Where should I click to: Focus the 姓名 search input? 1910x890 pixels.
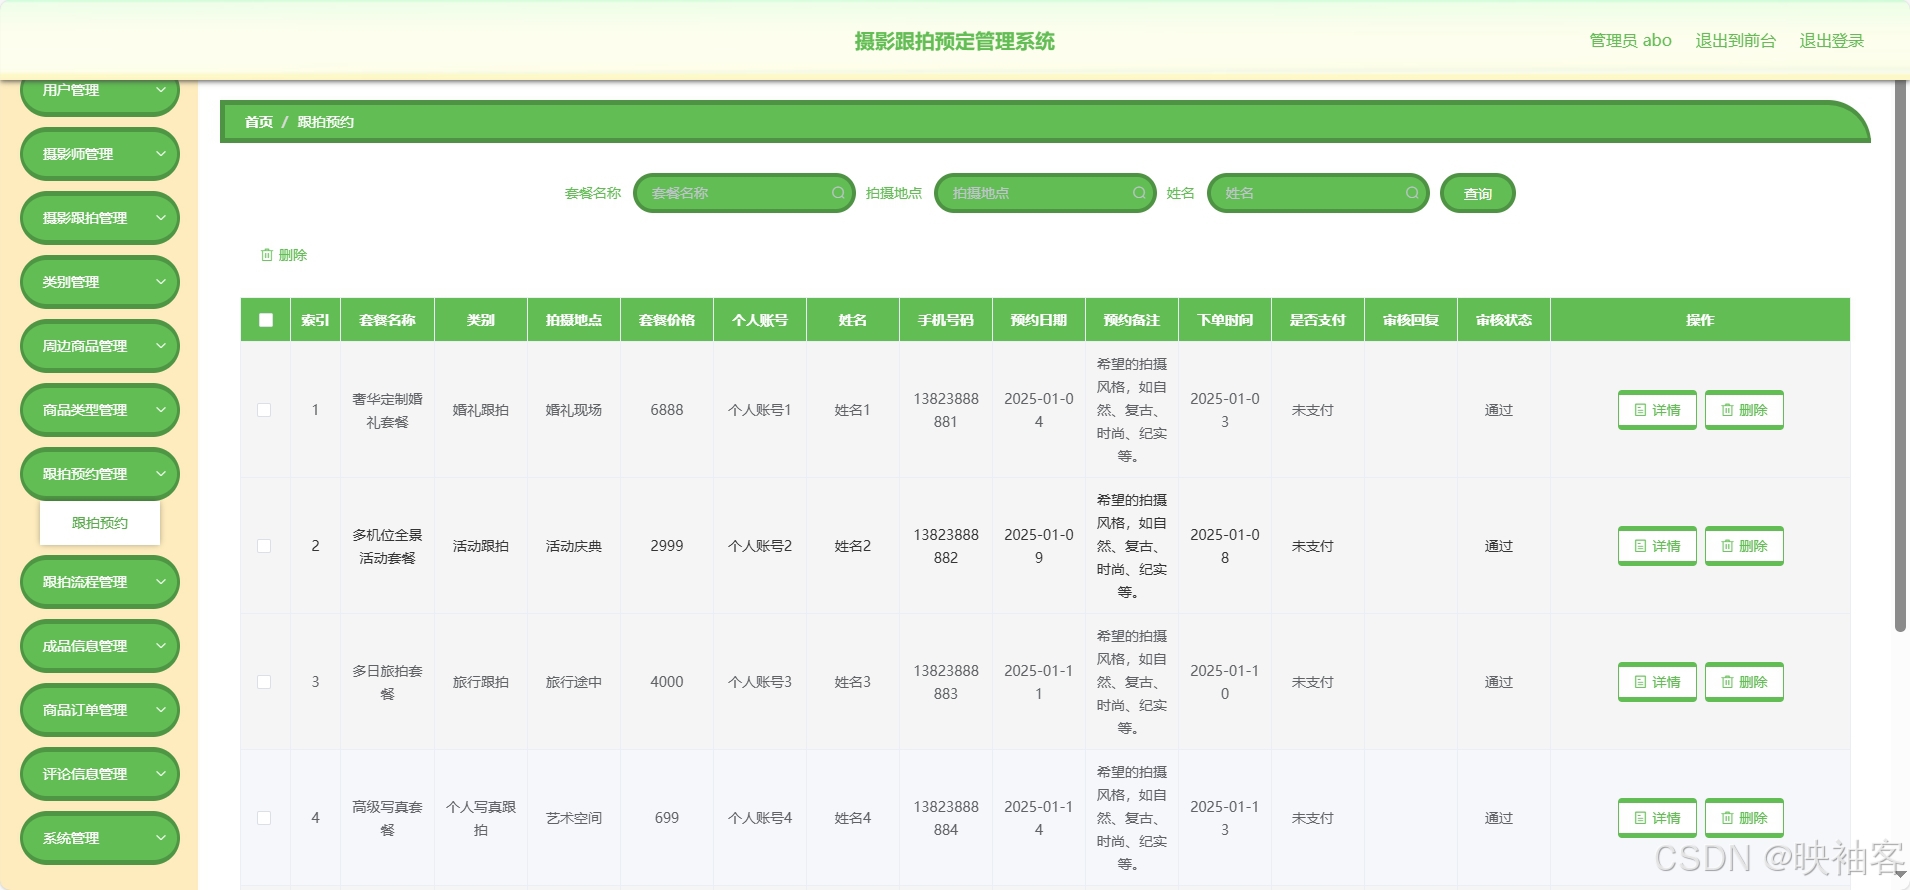tap(1318, 193)
